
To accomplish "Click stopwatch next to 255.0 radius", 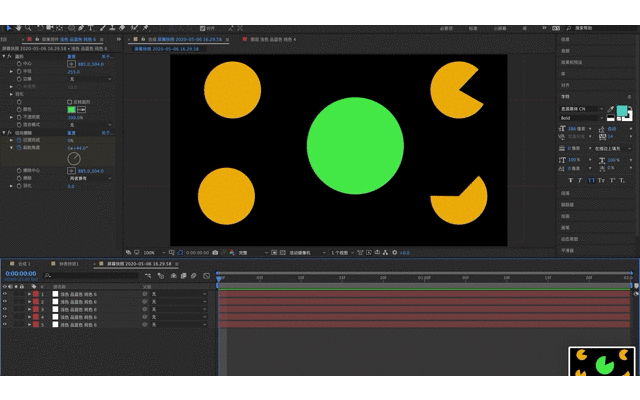I will 19,71.
